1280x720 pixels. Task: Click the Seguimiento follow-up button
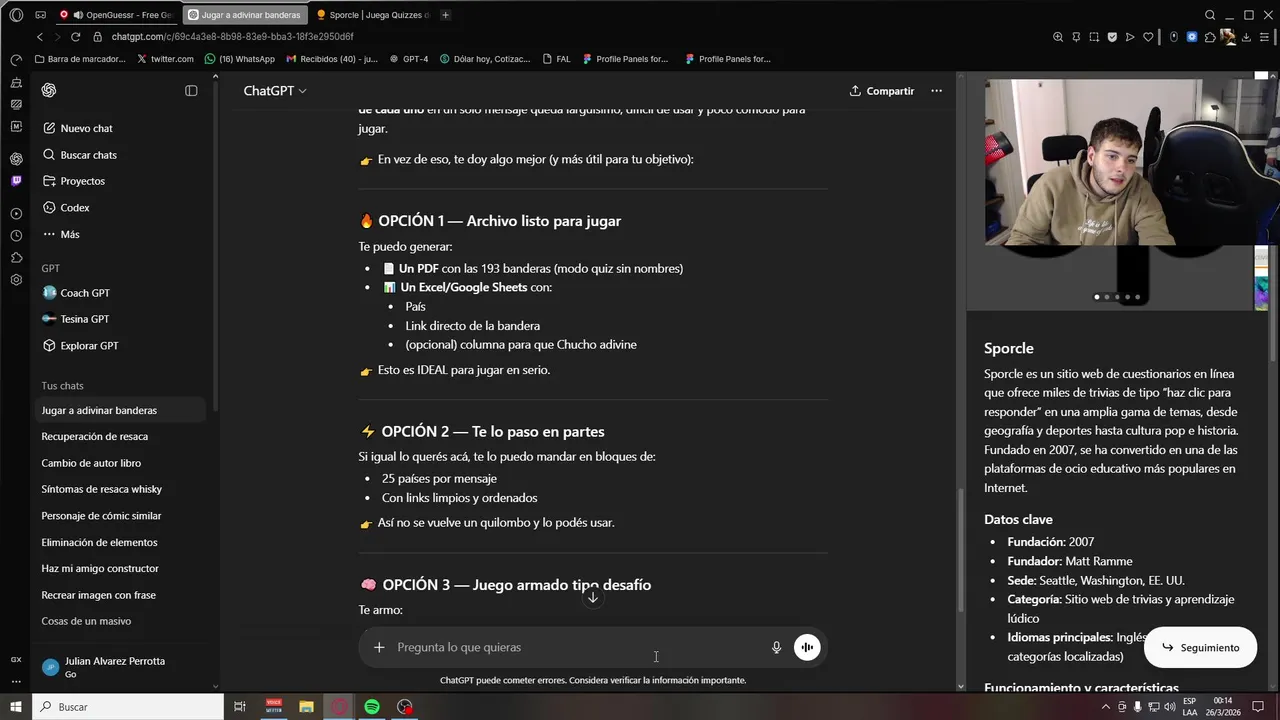click(1200, 648)
